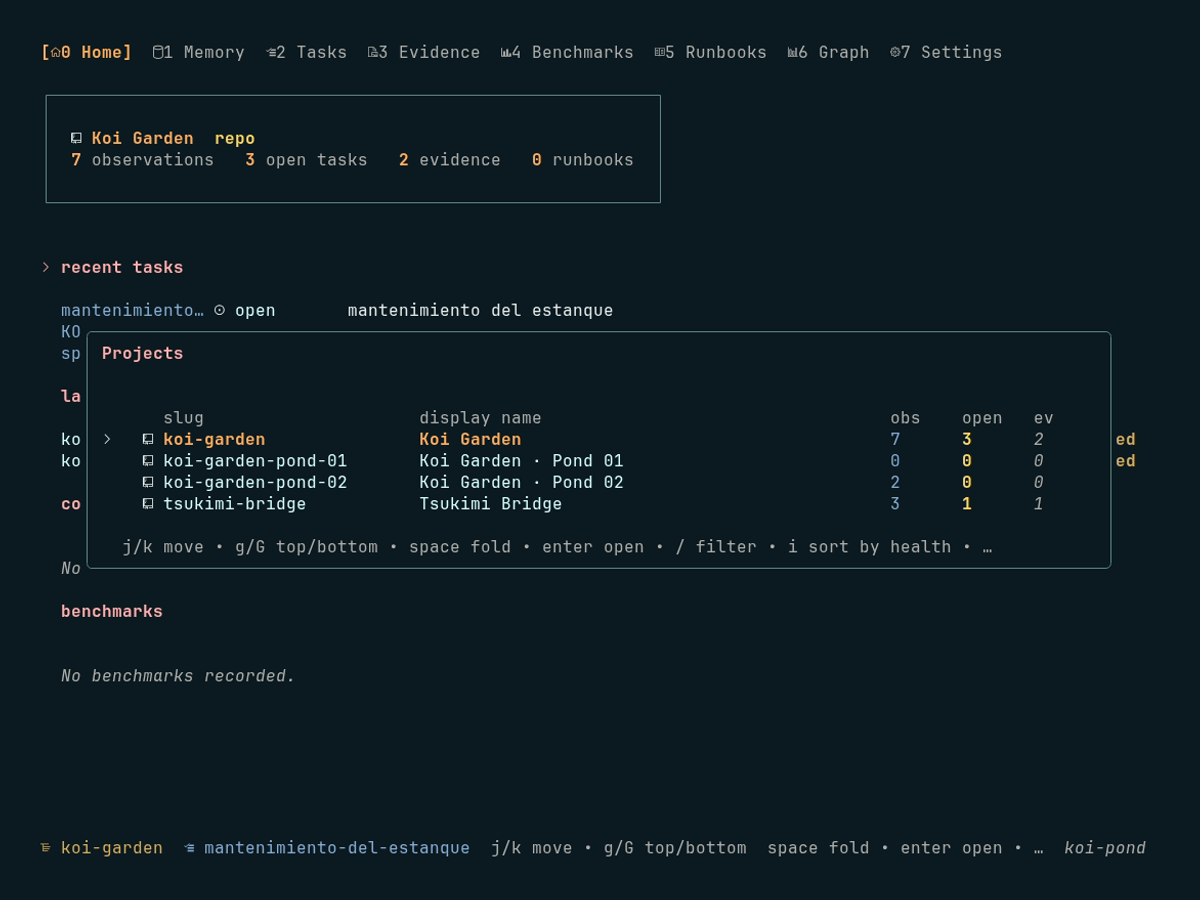Screen dimensions: 1200x900
Task: Click open count 1 in tsukimi-bridge row
Action: point(967,504)
